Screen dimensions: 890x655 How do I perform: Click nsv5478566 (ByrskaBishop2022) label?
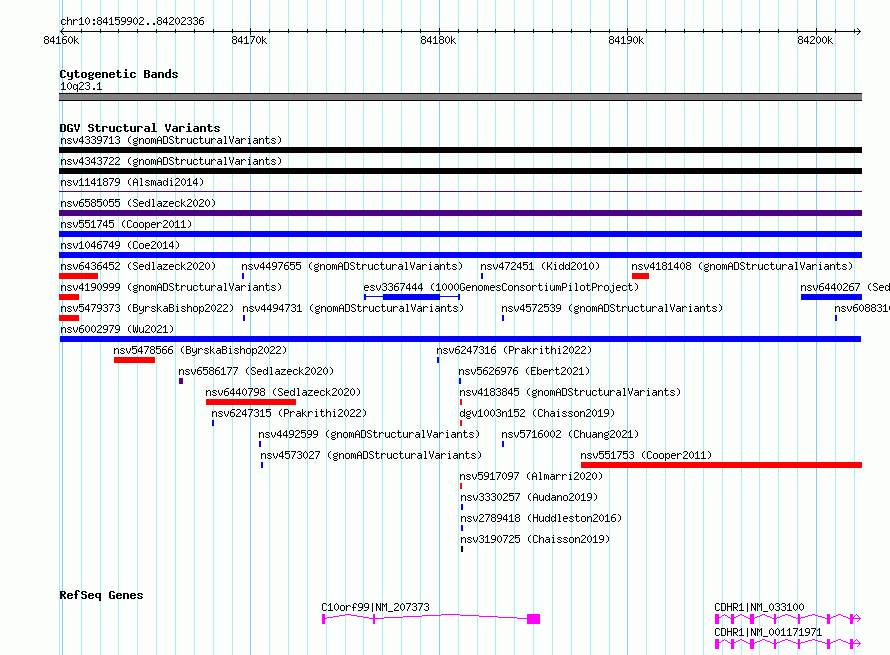(x=200, y=350)
